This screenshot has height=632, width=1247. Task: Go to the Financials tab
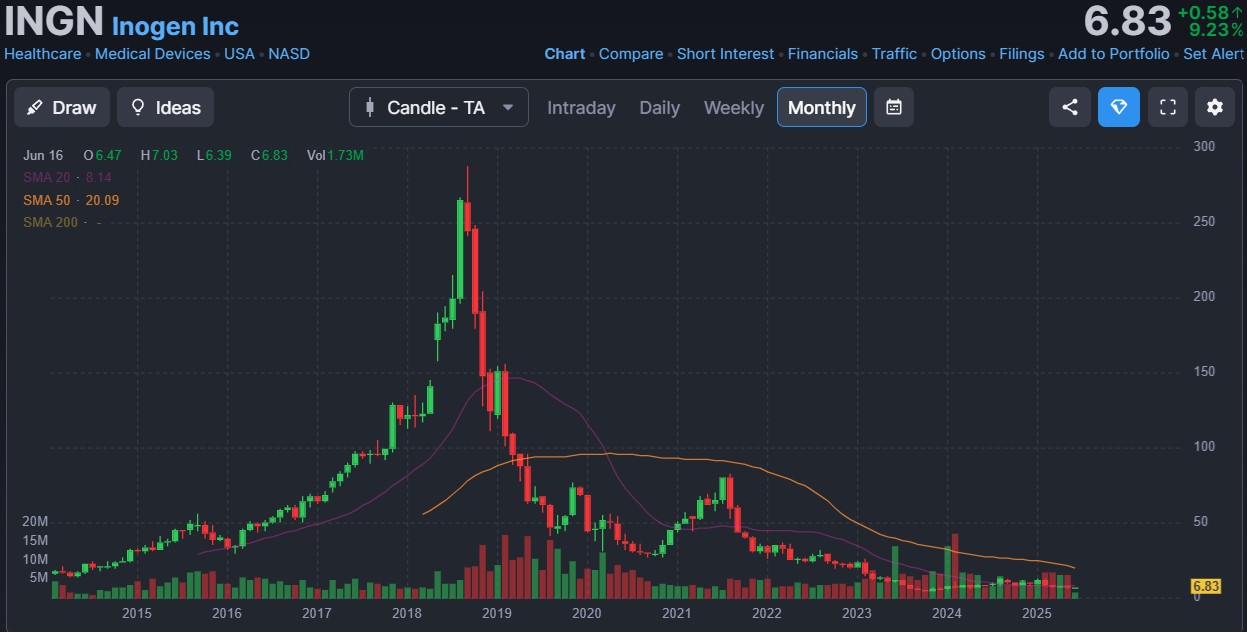(x=822, y=54)
